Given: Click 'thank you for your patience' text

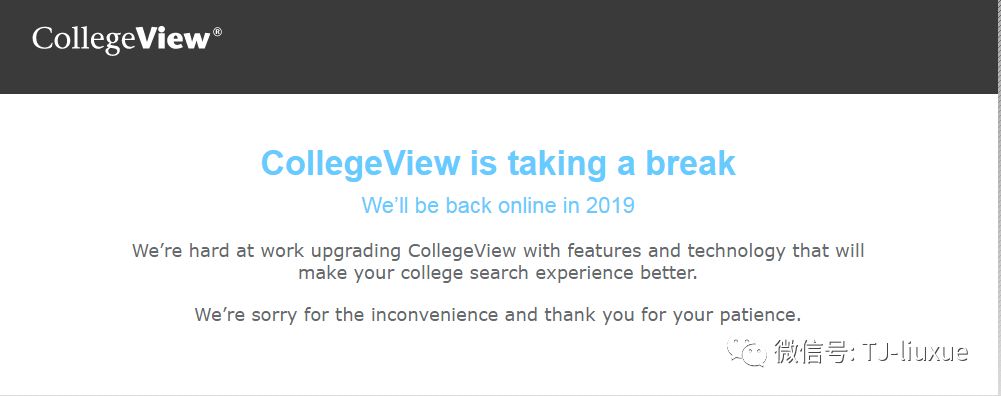Looking at the screenshot, I should coord(673,315).
